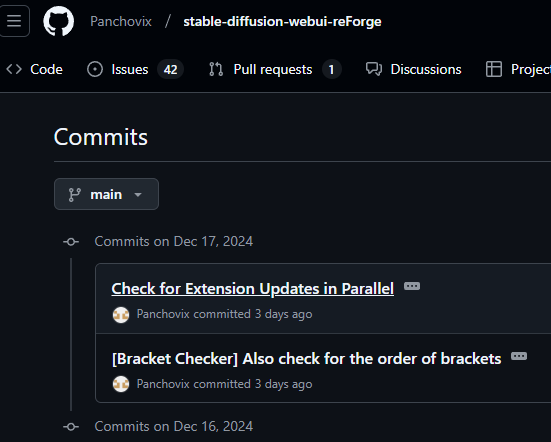Open the main branch selector dropdown

coord(106,194)
